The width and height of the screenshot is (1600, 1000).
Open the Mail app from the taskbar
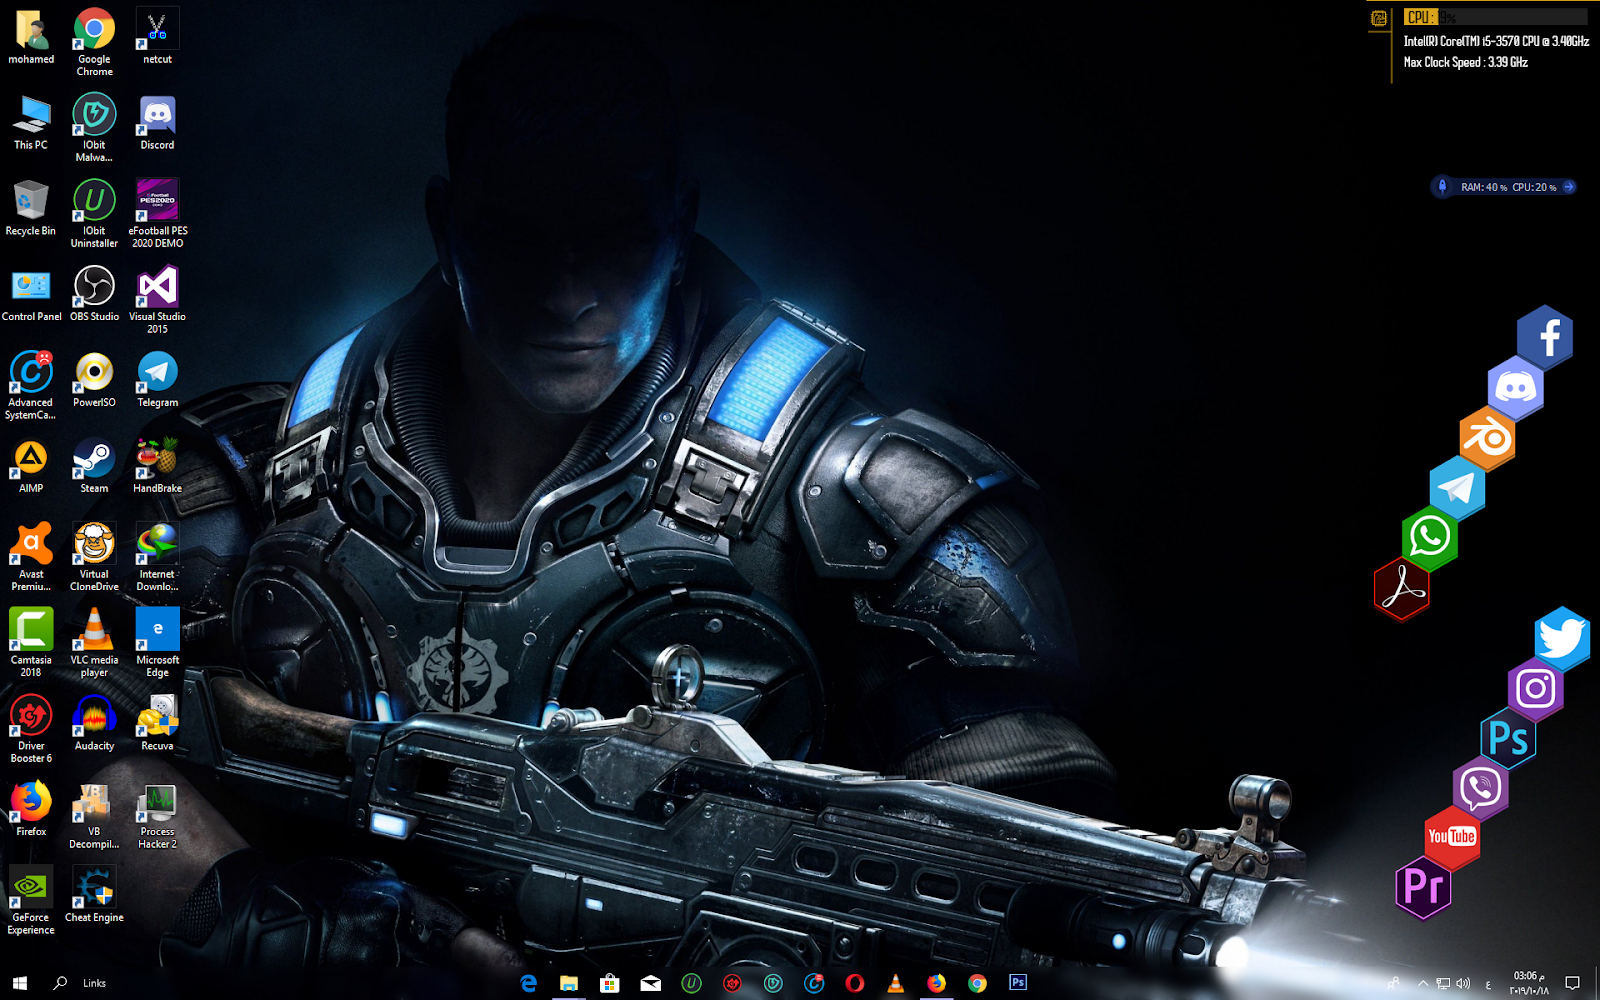pyautogui.click(x=651, y=983)
